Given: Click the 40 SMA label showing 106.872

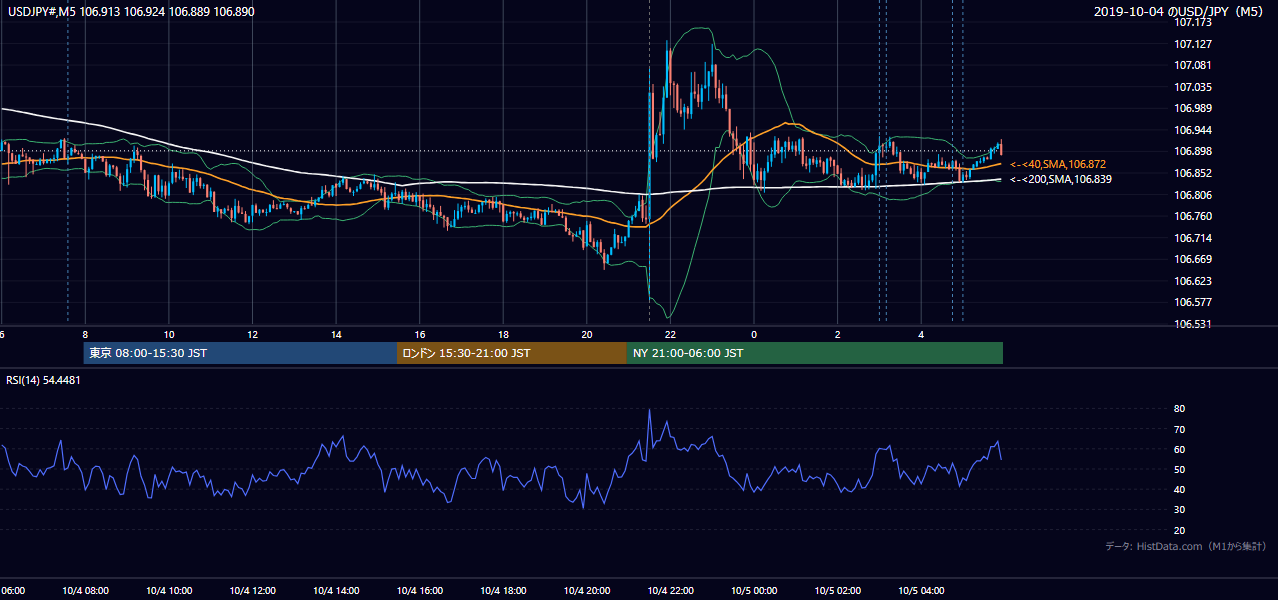Looking at the screenshot, I should tap(1058, 164).
